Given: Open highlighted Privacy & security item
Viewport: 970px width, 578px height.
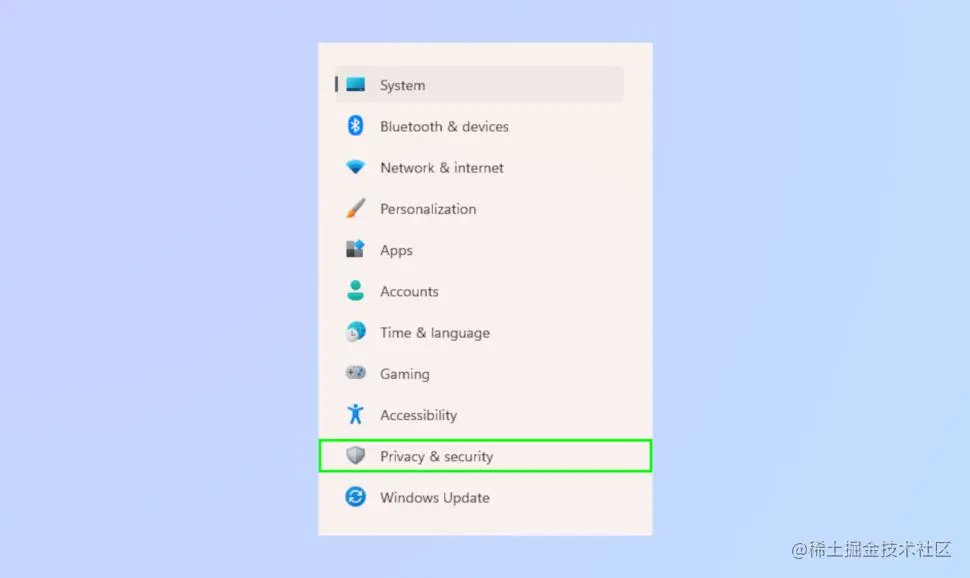Looking at the screenshot, I should click(x=485, y=456).
